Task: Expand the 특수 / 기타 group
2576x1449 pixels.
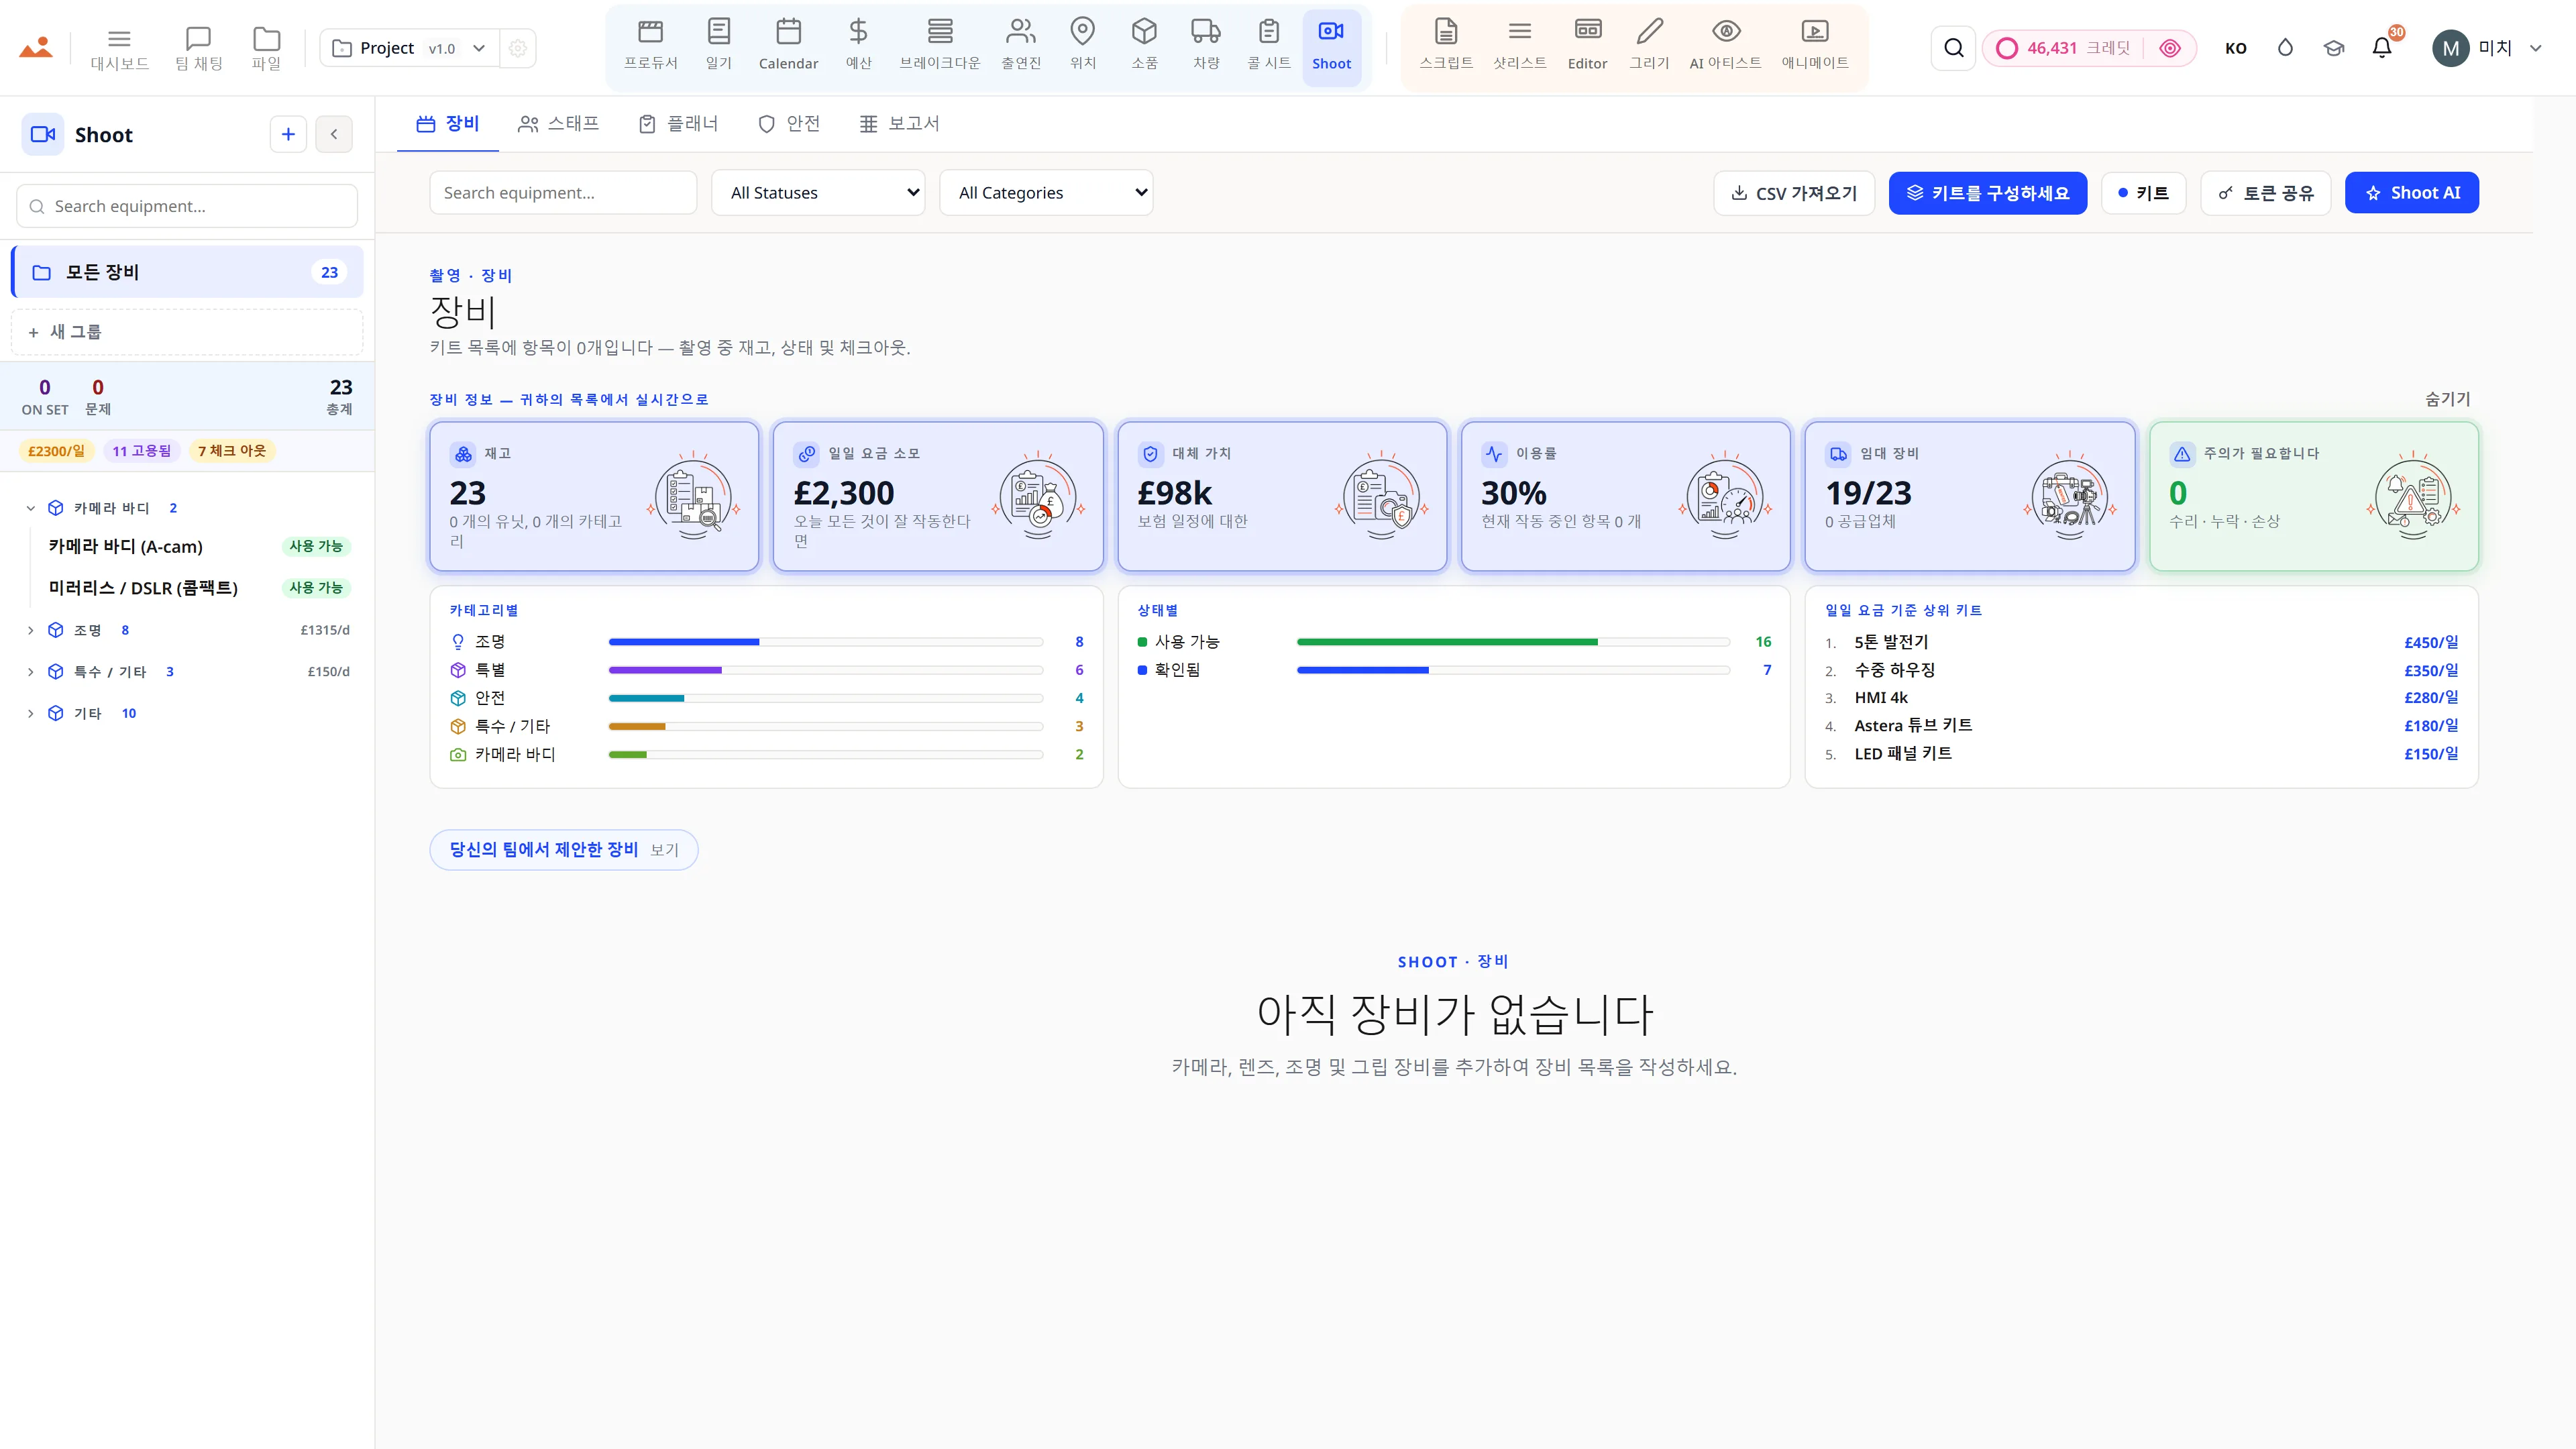Action: (31, 672)
